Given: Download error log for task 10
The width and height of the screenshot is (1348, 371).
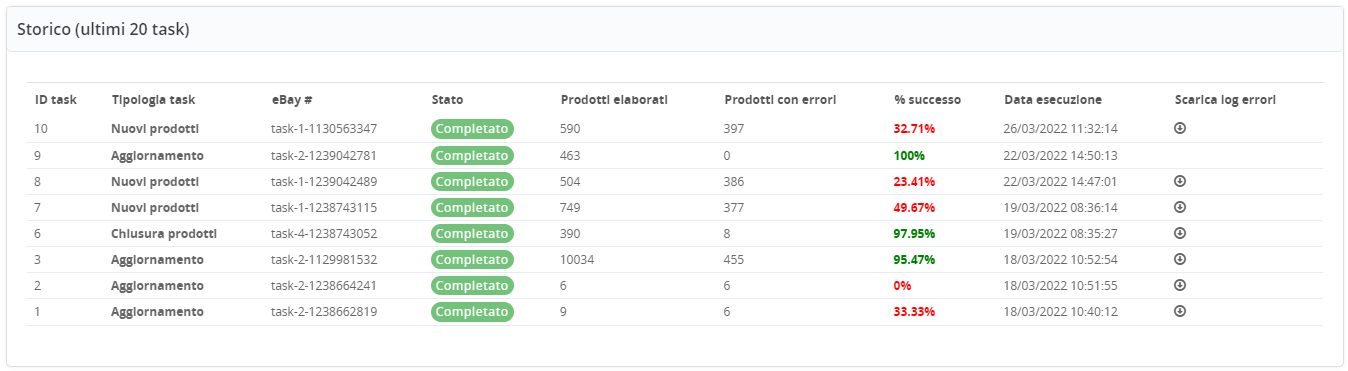Looking at the screenshot, I should coord(1180,128).
